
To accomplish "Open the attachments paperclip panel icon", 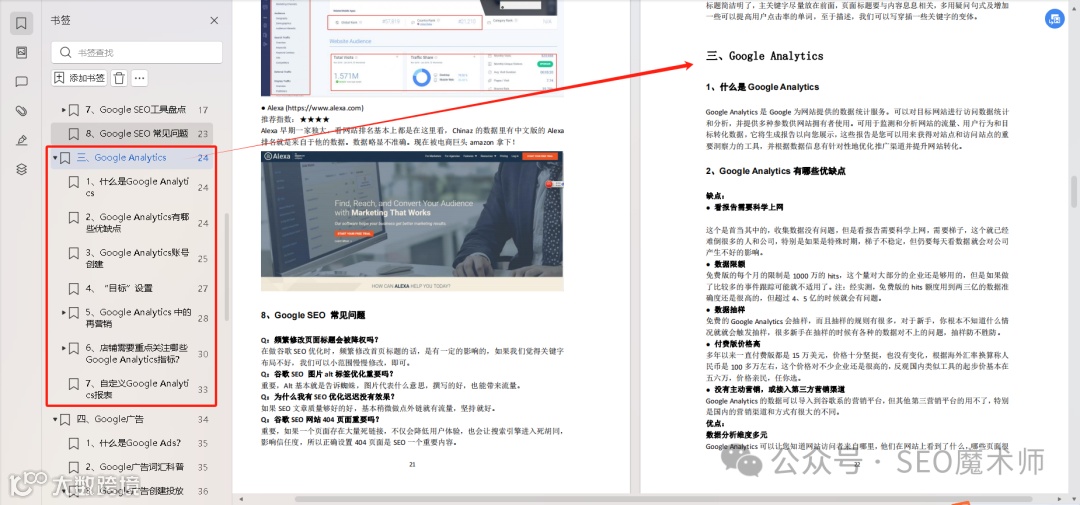I will [x=21, y=111].
